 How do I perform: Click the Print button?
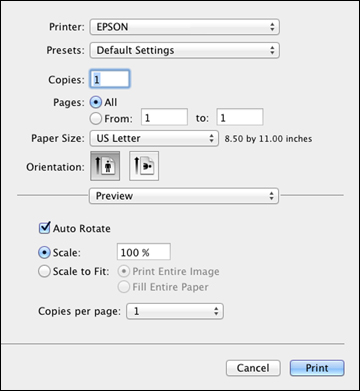317,368
